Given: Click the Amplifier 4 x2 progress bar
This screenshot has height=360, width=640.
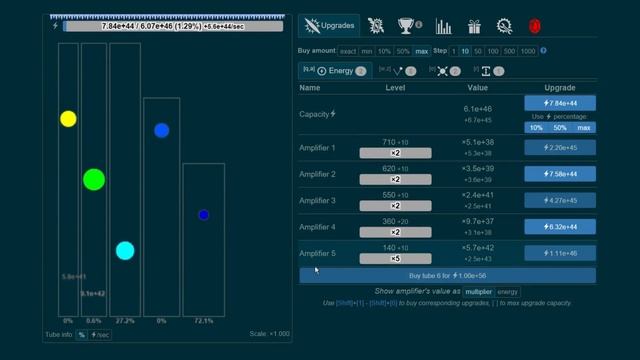Looking at the screenshot, I should [x=395, y=232].
